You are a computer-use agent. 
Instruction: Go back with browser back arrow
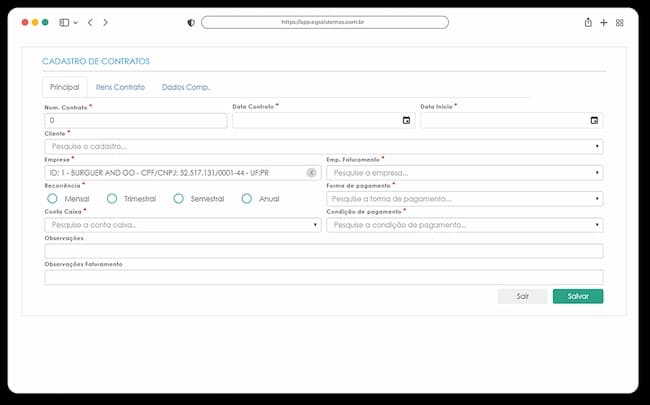pos(90,22)
